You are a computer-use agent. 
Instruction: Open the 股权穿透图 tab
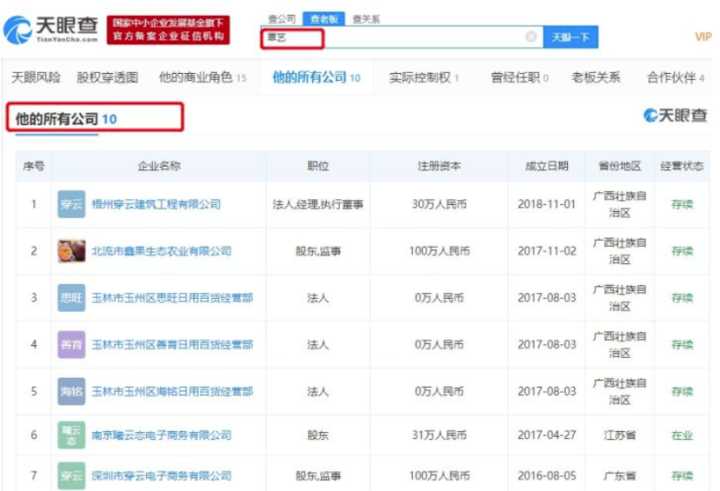pos(108,77)
